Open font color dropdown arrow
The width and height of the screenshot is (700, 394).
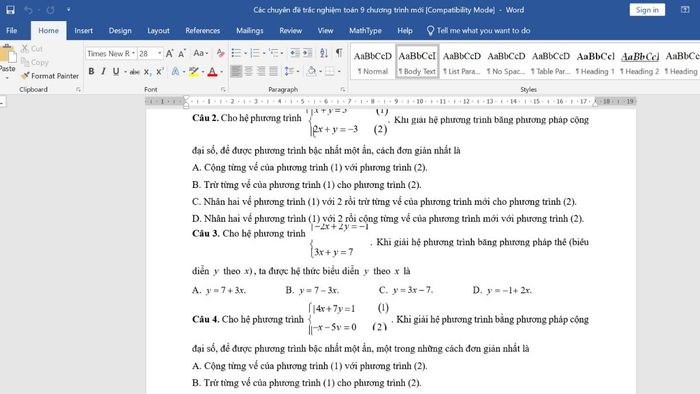pos(222,71)
